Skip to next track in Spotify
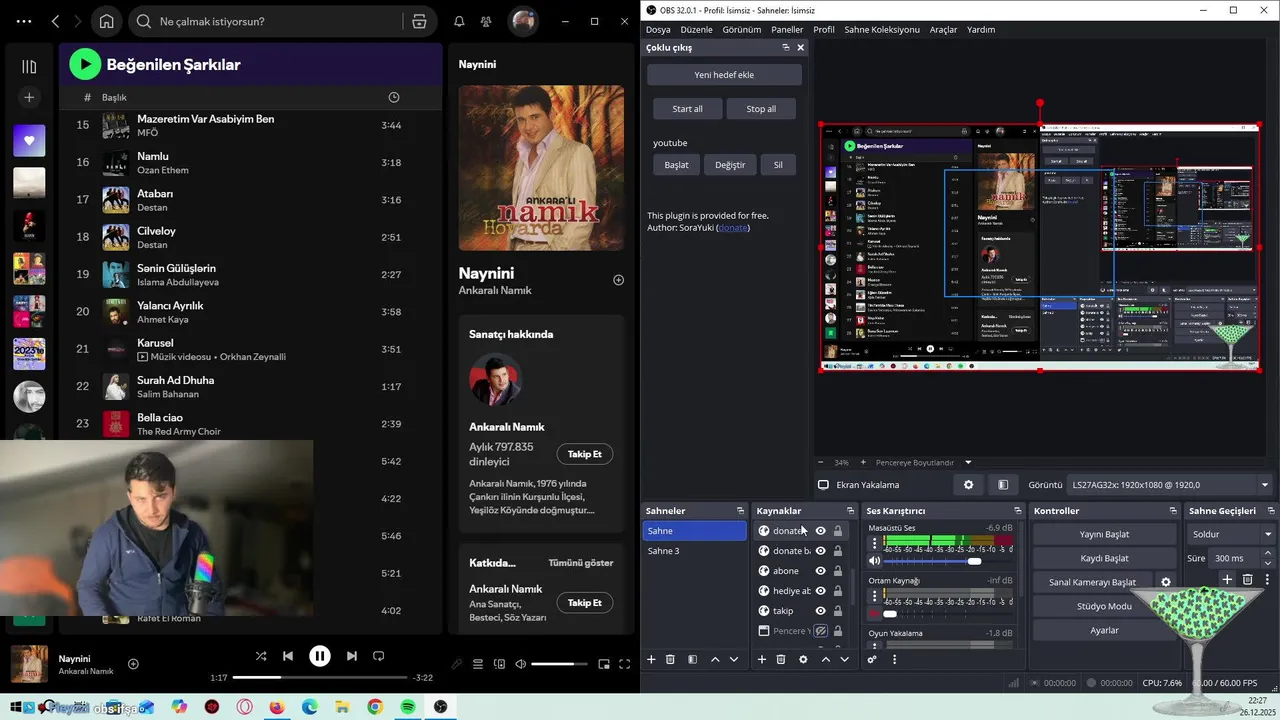The image size is (1280, 720). (351, 656)
